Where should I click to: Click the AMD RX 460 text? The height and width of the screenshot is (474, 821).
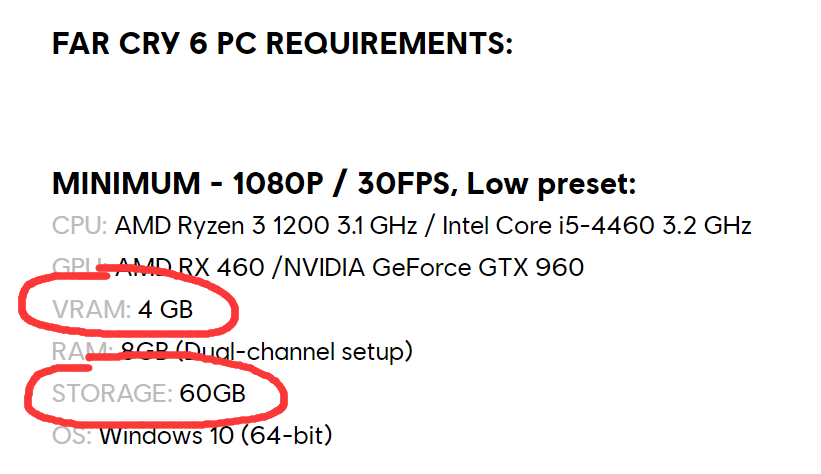click(x=190, y=268)
